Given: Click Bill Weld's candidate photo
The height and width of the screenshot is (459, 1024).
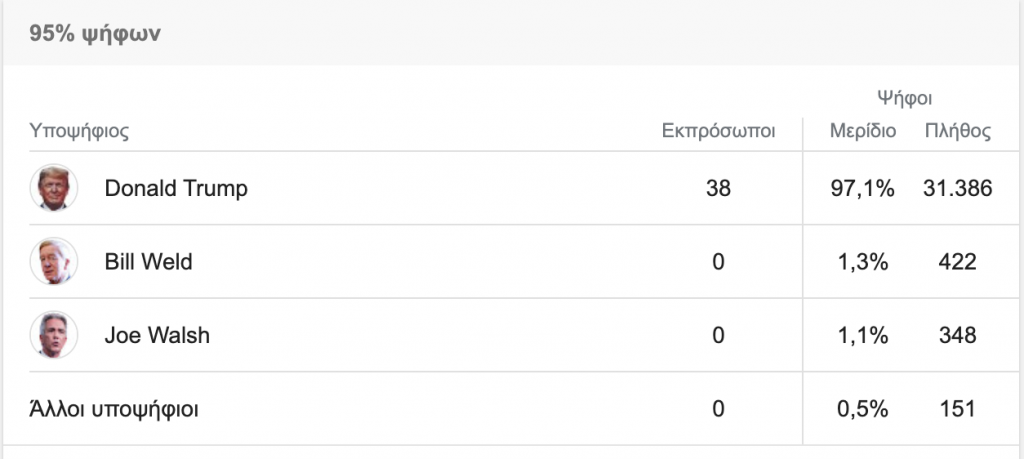Looking at the screenshot, I should pos(53,262).
